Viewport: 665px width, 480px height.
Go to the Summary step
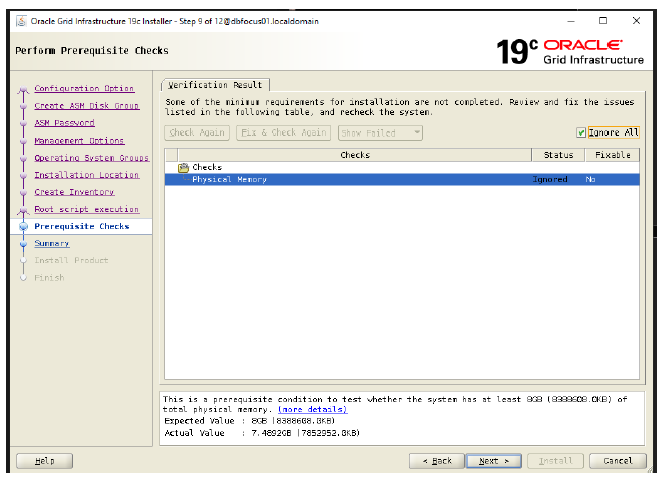52,243
